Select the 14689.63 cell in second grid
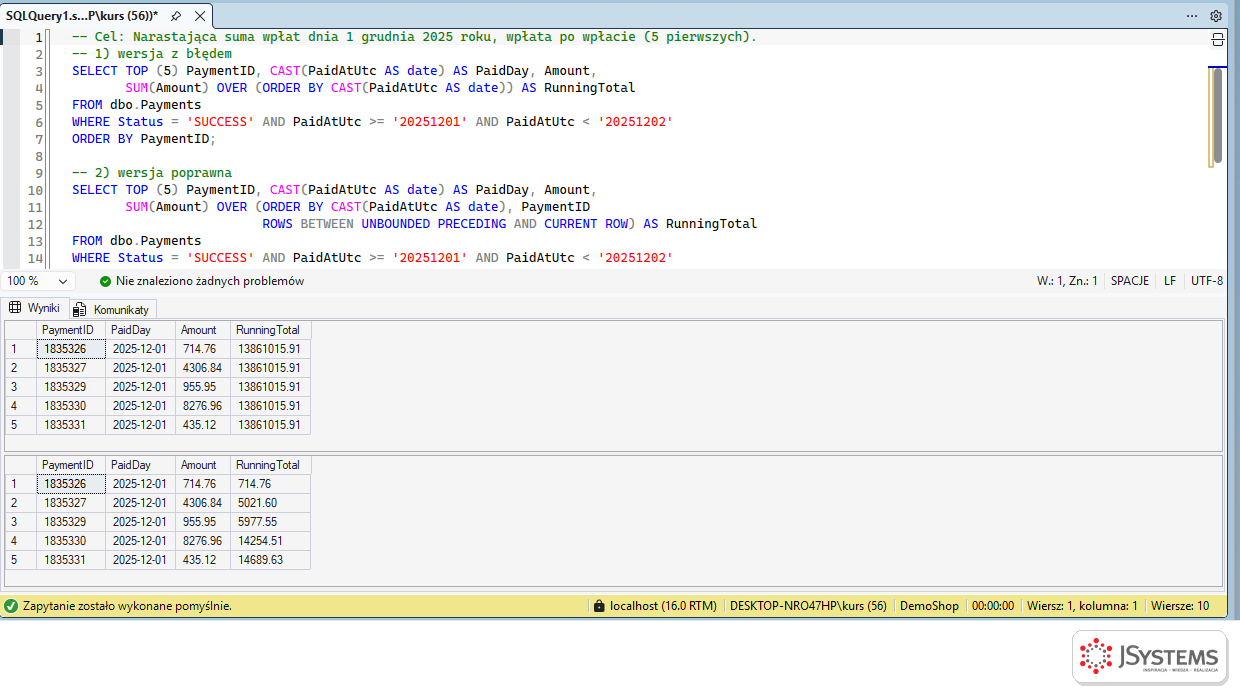This screenshot has height=692, width=1240. [x=270, y=560]
